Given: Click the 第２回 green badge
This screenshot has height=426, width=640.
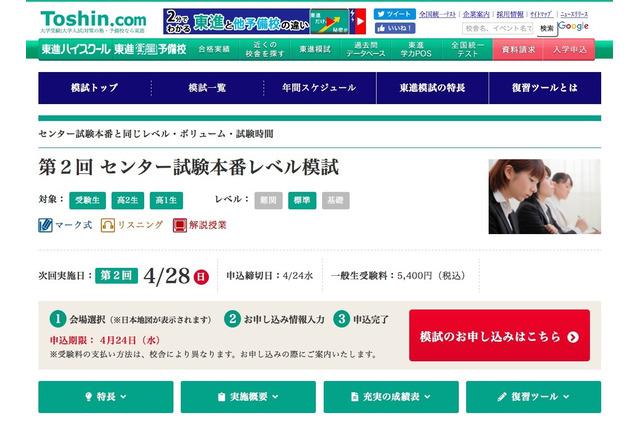Looking at the screenshot, I should [x=116, y=275].
